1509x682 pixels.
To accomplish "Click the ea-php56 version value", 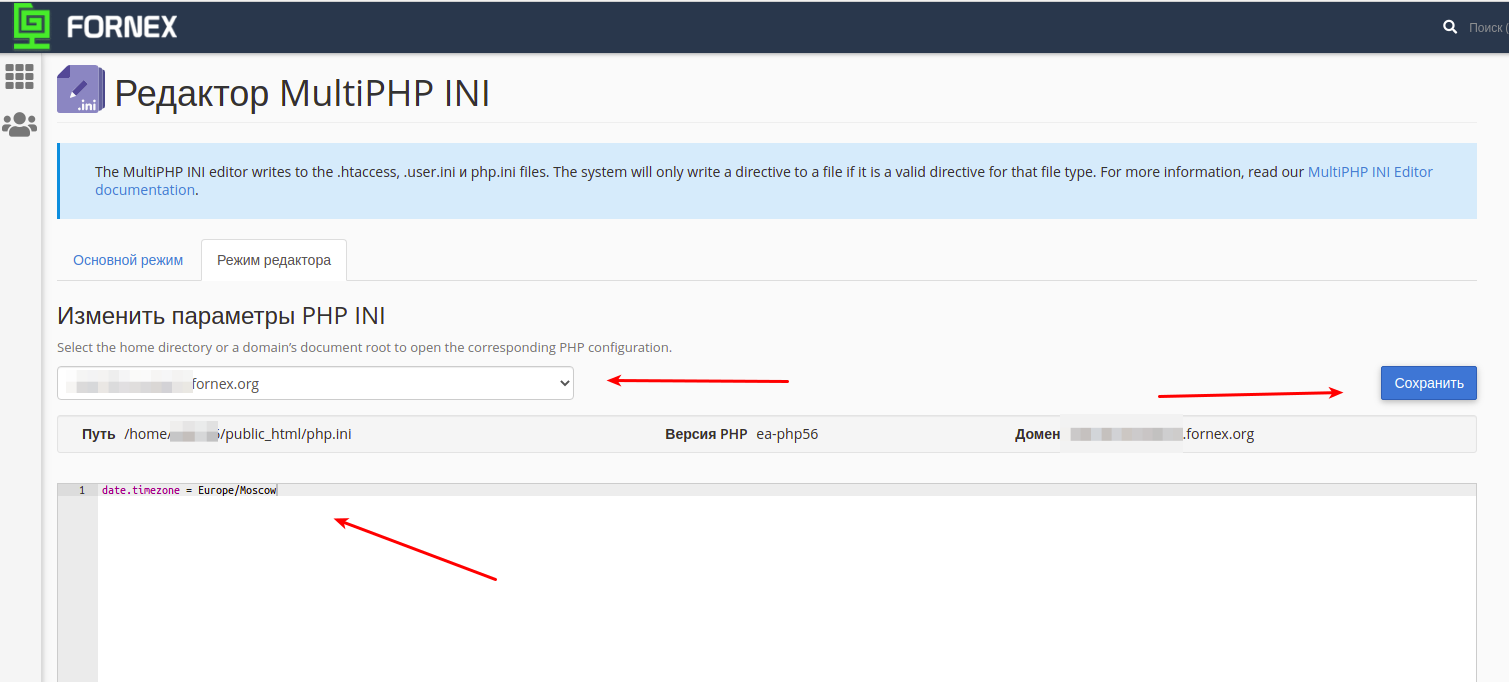I will coord(787,434).
